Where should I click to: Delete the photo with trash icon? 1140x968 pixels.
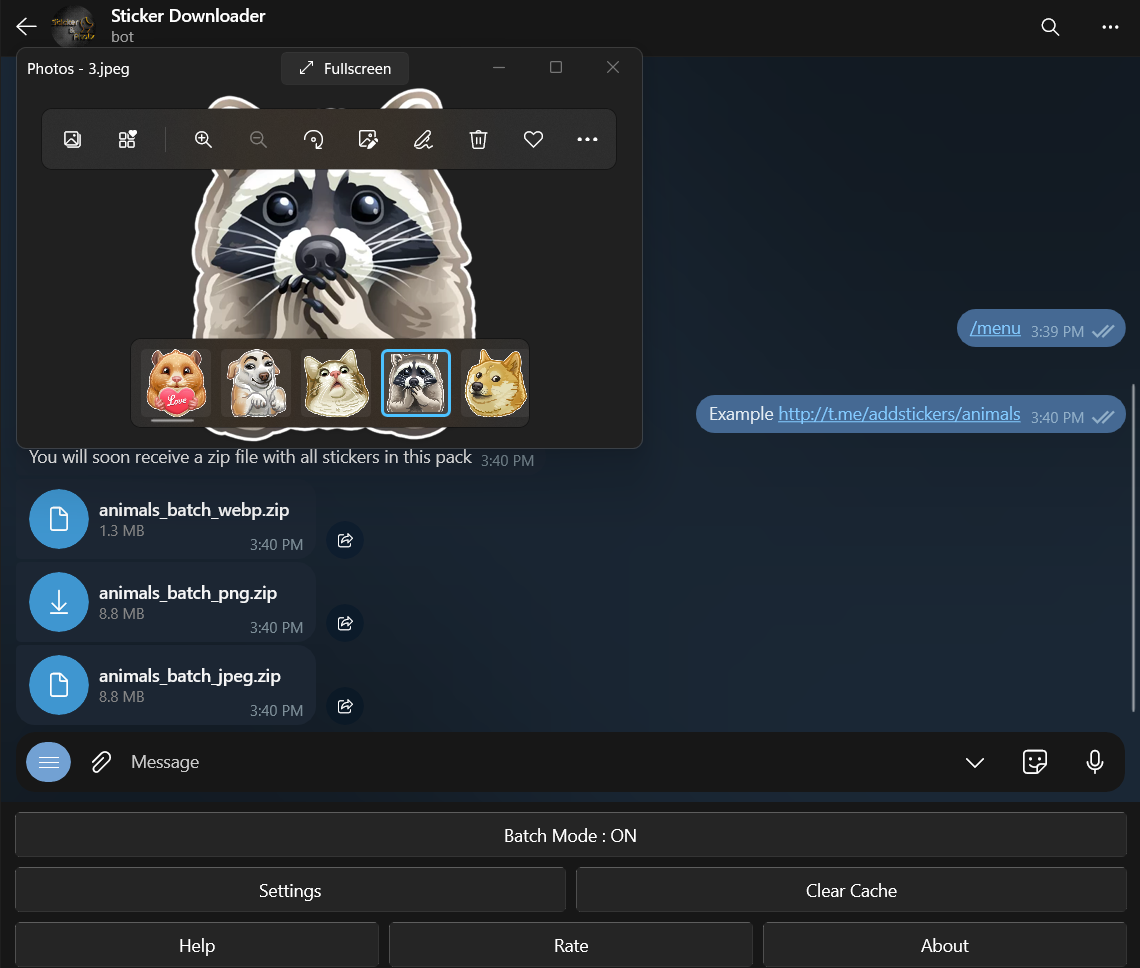pyautogui.click(x=478, y=139)
